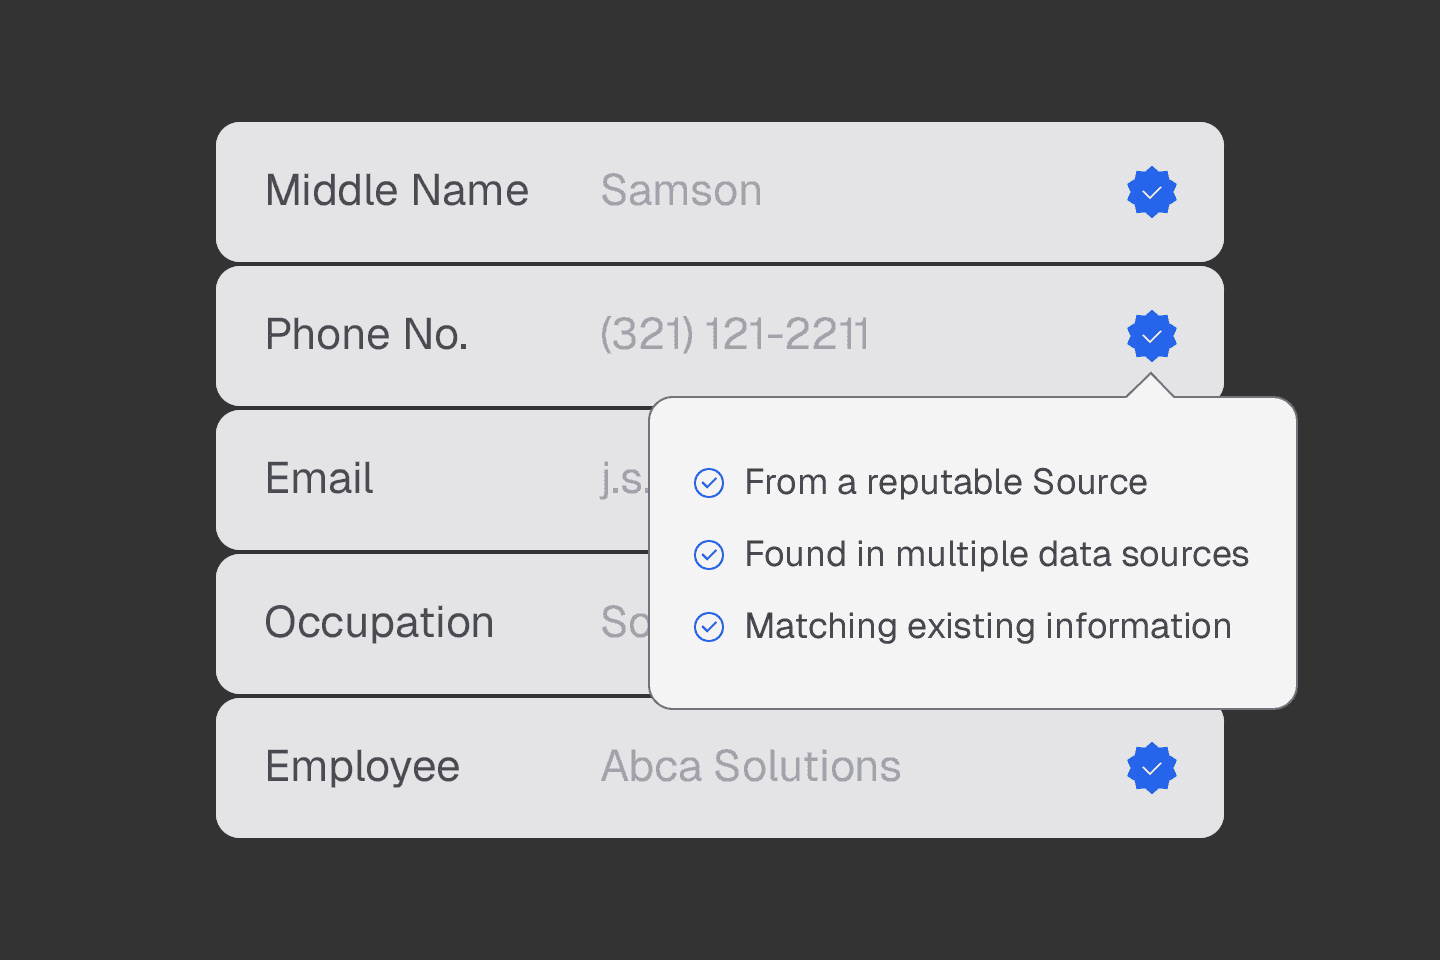Click check icon next to reputable Source
1440x960 pixels.
(x=709, y=483)
